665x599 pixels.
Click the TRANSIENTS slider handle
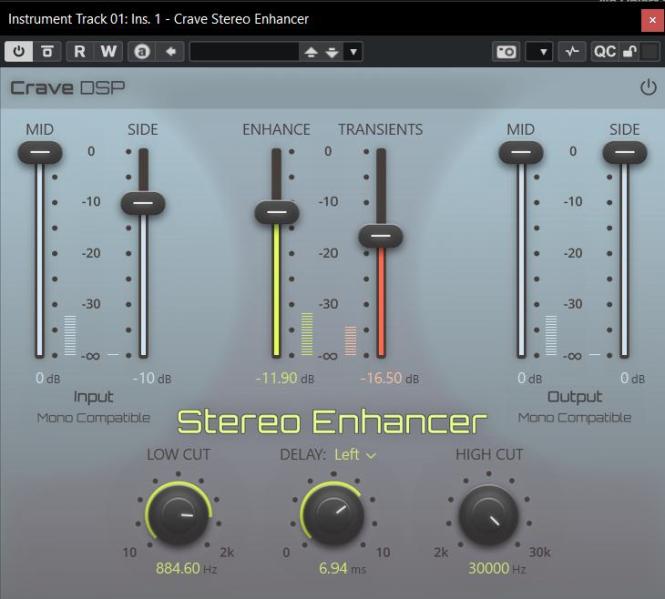coord(380,236)
